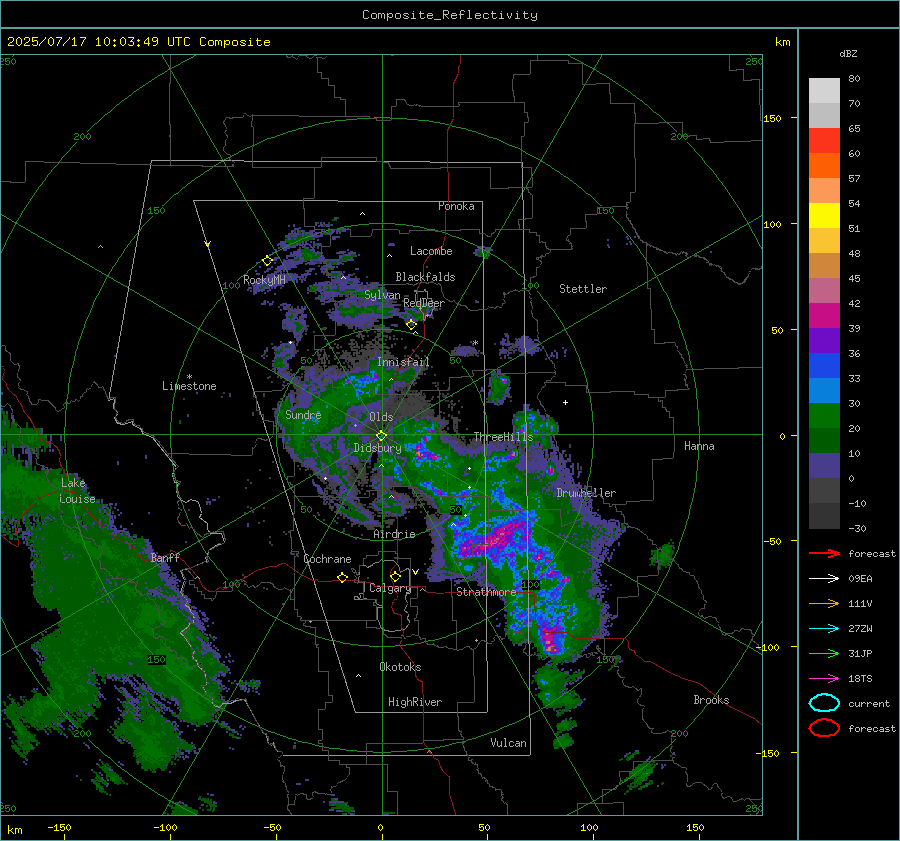Click the blue 33-36 dBZ swatch
Image resolution: width=900 pixels, height=841 pixels.
click(824, 366)
